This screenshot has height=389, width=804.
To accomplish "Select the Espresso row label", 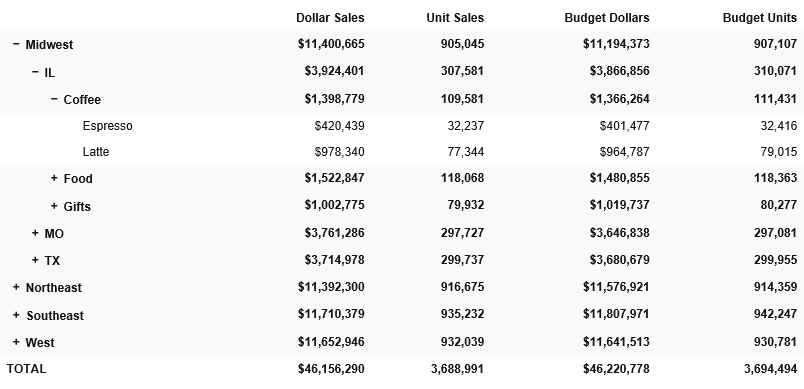I will 108,126.
